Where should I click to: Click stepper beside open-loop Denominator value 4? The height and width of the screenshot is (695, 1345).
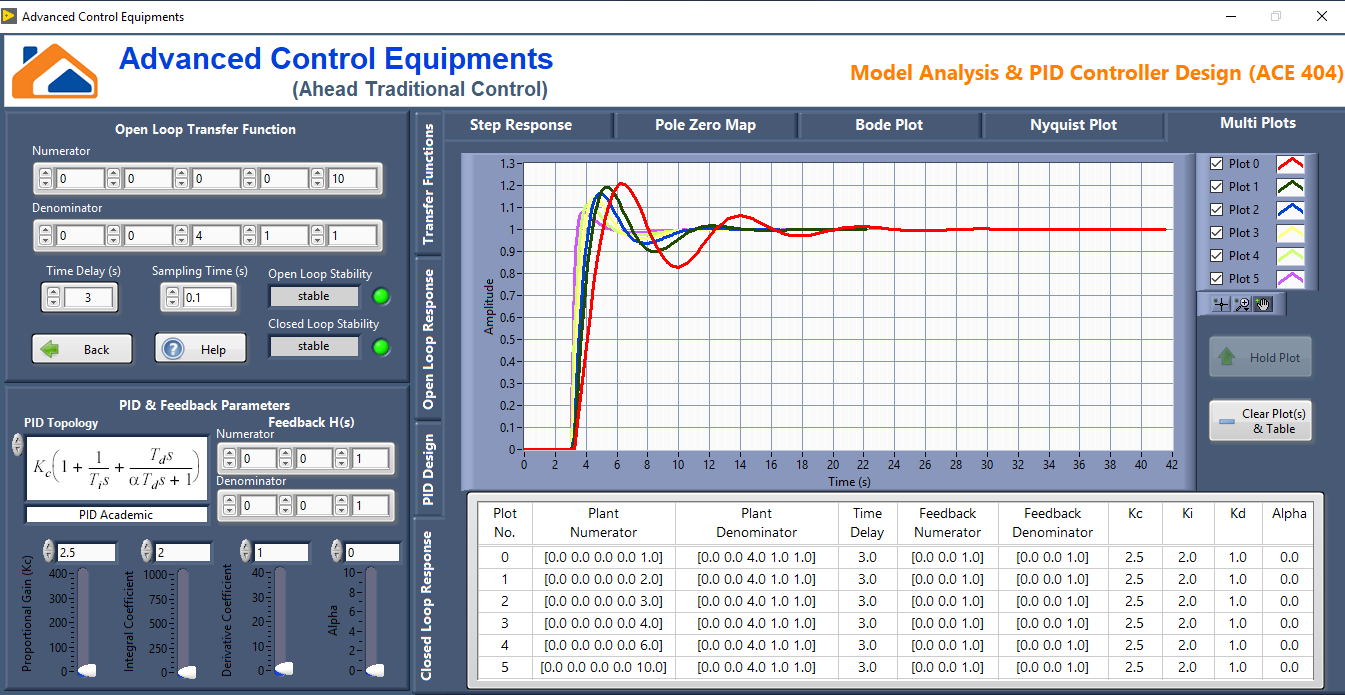pyautogui.click(x=182, y=236)
